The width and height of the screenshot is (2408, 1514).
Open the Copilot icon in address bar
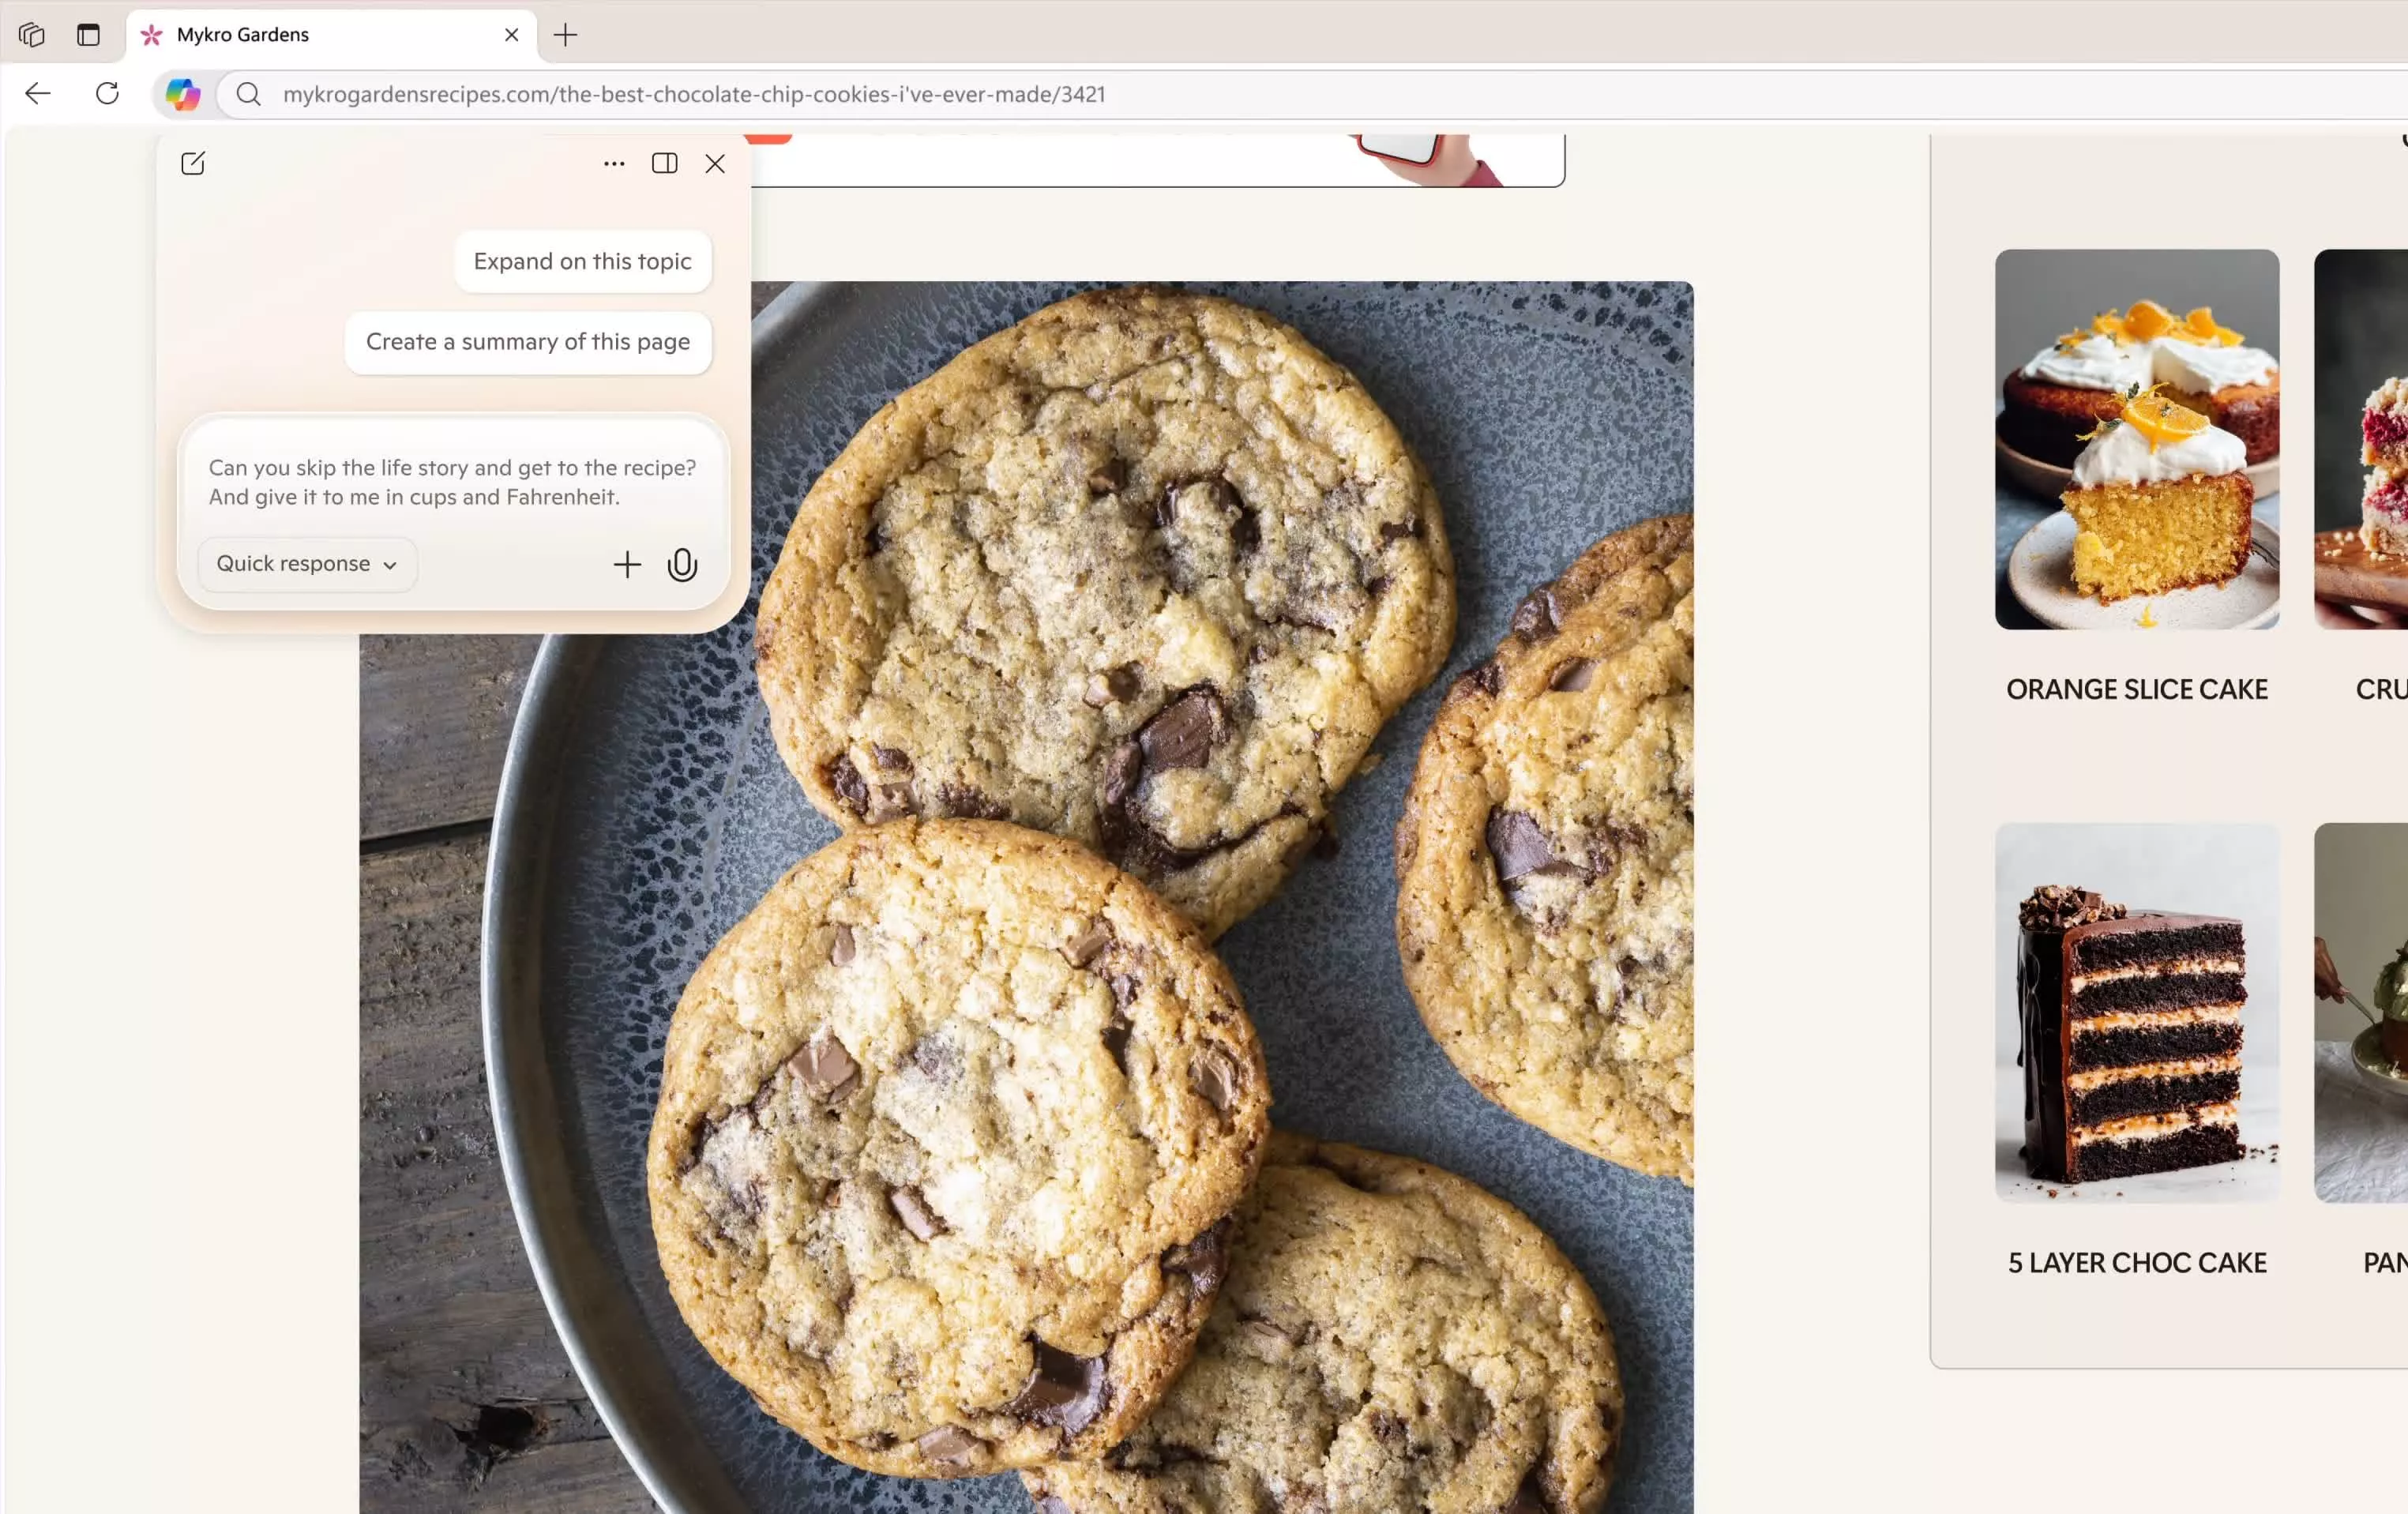(183, 94)
